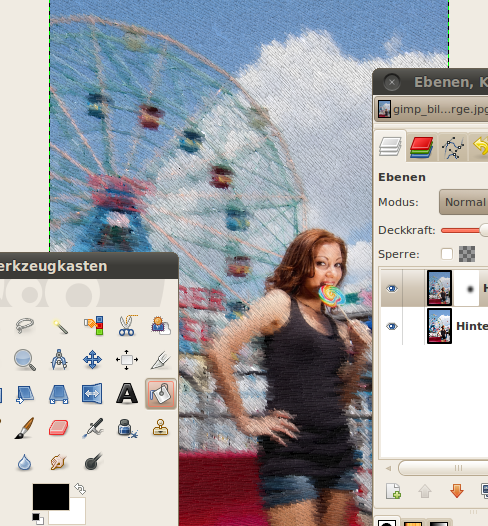
Task: Select the Scissors Select tool
Action: click(x=127, y=325)
